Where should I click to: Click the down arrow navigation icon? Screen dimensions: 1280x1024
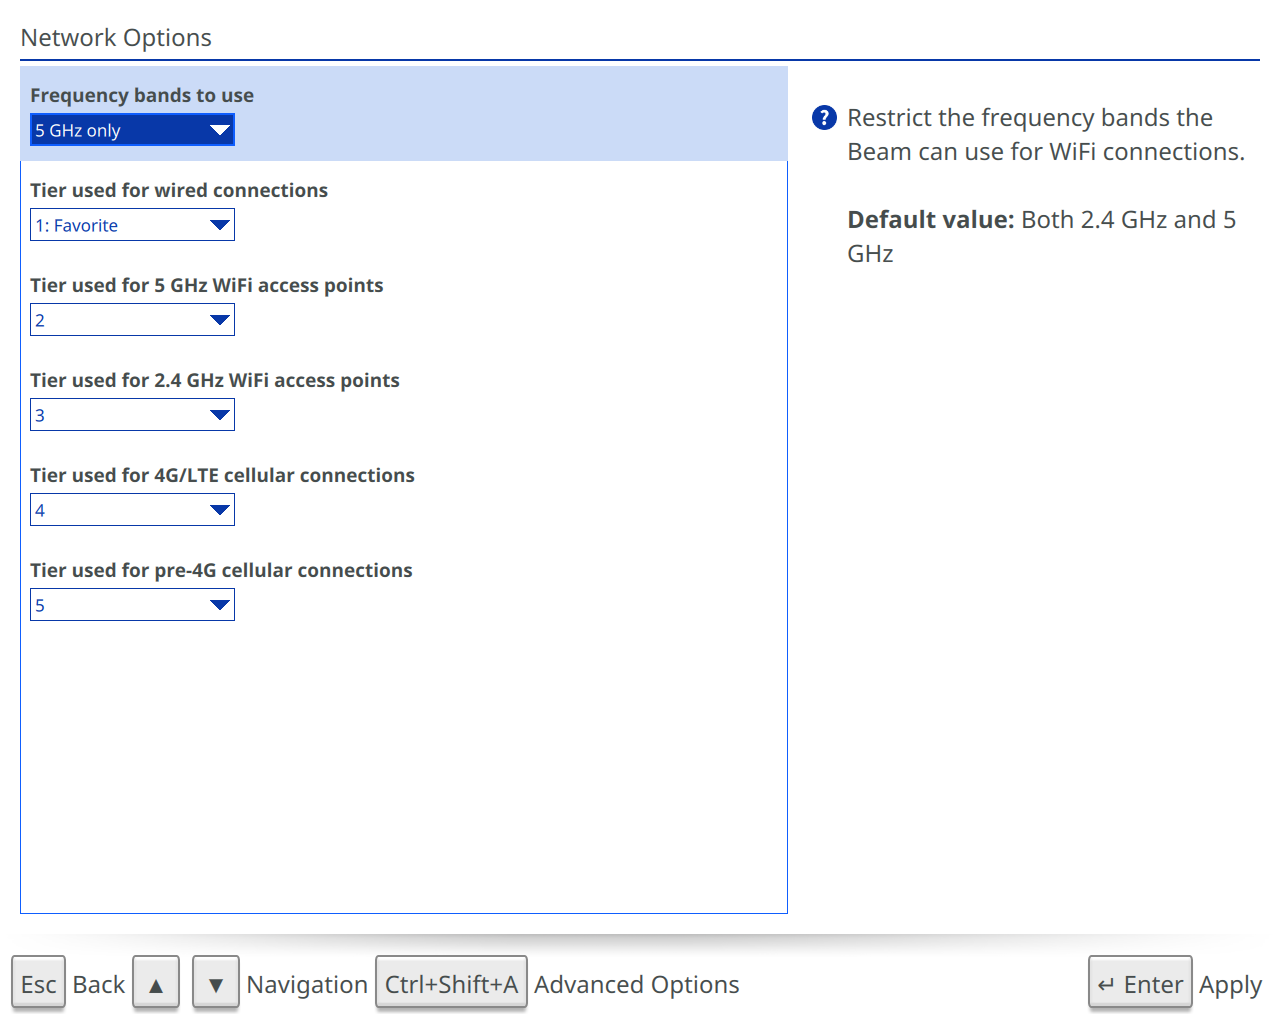(215, 983)
